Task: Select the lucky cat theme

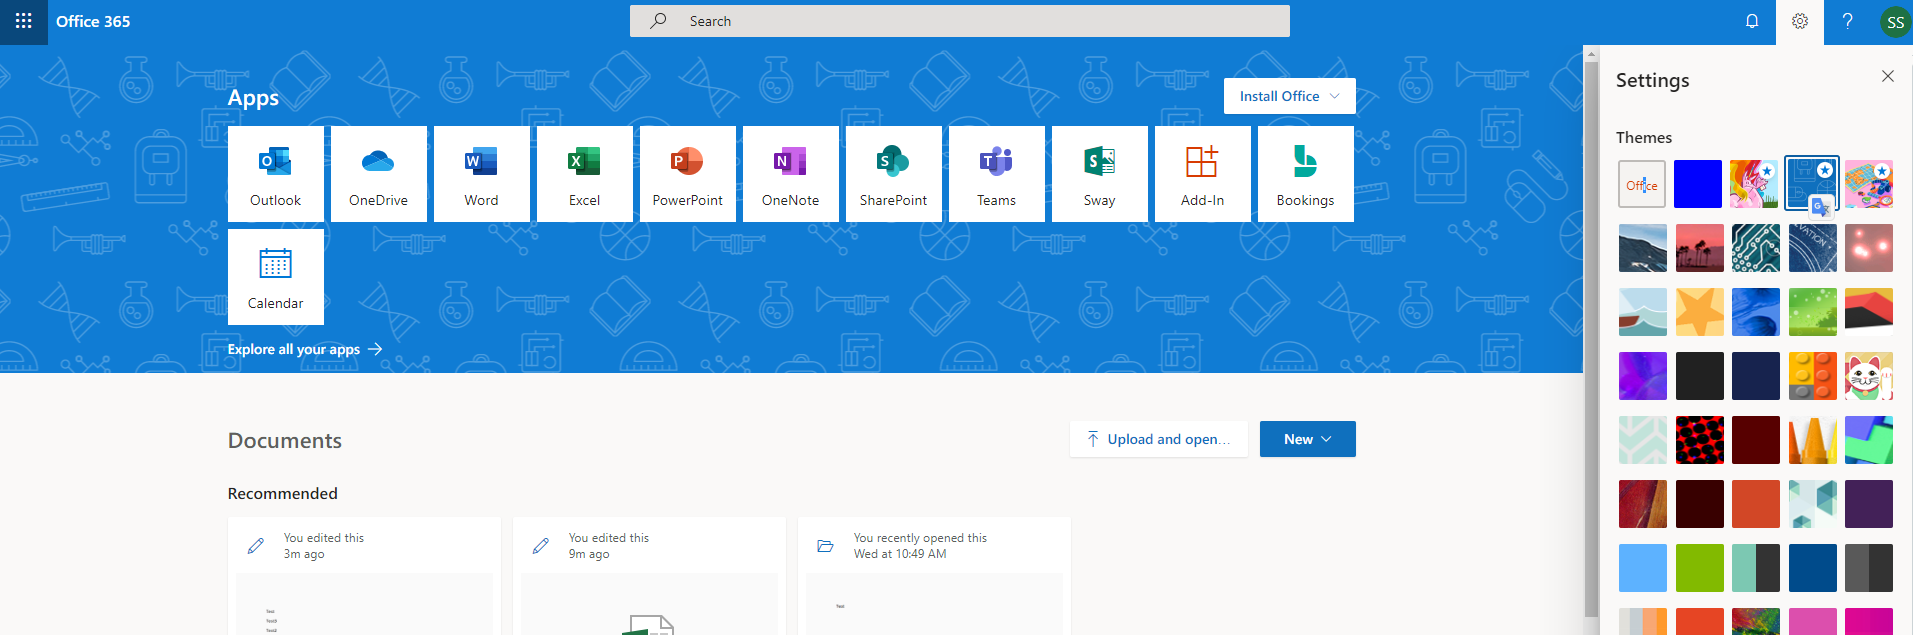Action: 1869,376
